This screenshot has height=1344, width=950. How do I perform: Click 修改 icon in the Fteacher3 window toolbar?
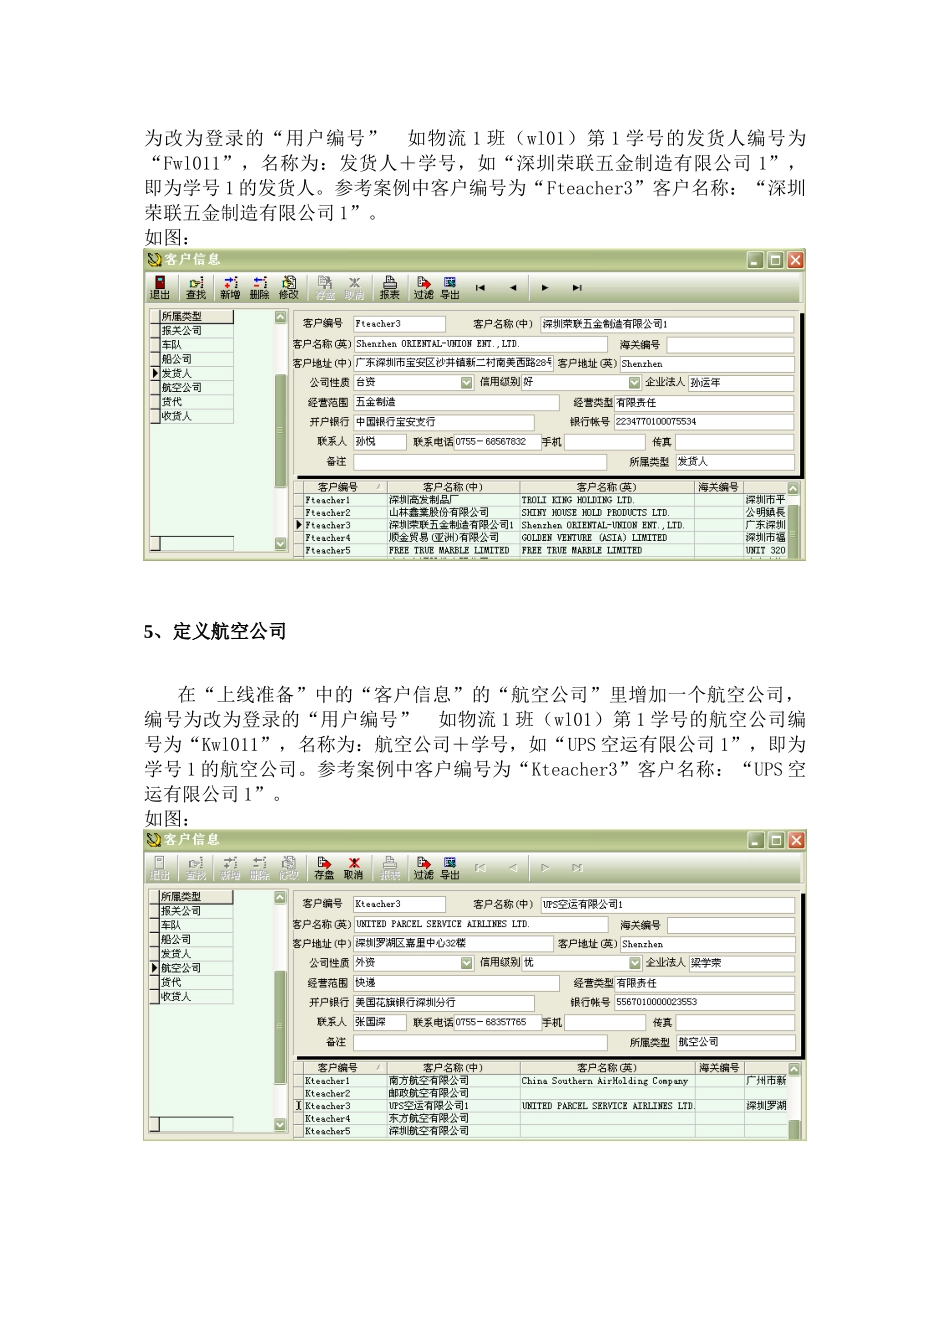289,287
